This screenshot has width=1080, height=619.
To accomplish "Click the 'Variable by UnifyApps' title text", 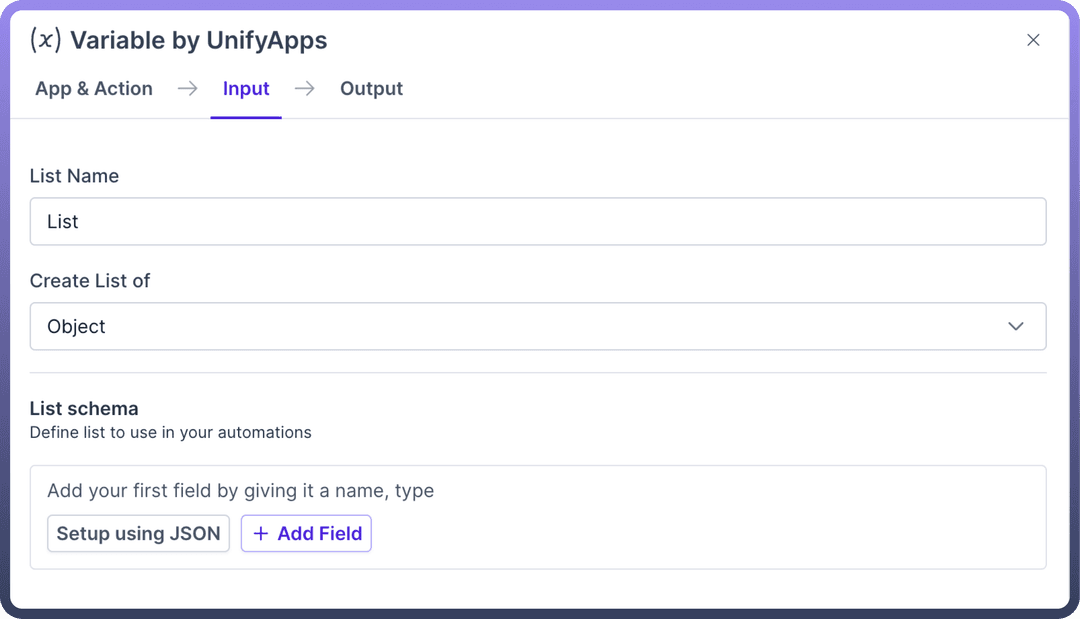I will 198,41.
